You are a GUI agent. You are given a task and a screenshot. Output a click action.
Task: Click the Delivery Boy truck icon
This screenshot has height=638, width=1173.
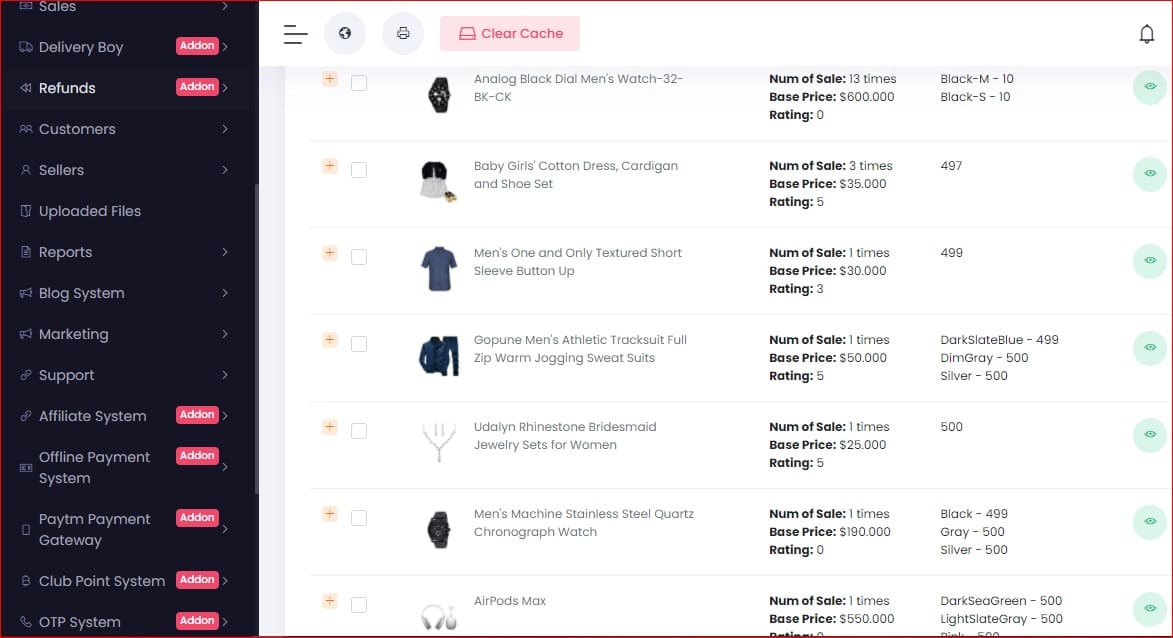point(25,46)
